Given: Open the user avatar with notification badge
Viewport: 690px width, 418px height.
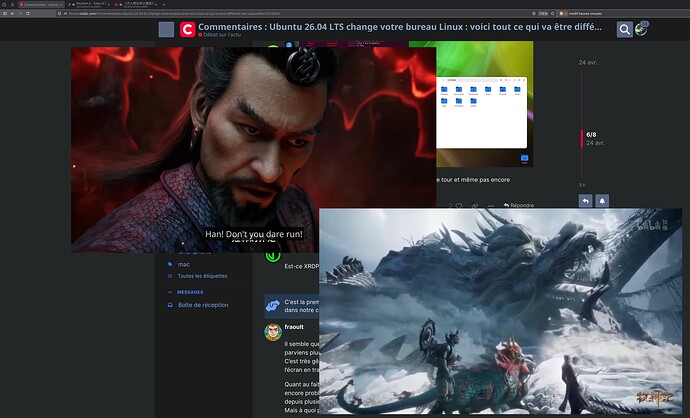Looking at the screenshot, I should coord(641,29).
